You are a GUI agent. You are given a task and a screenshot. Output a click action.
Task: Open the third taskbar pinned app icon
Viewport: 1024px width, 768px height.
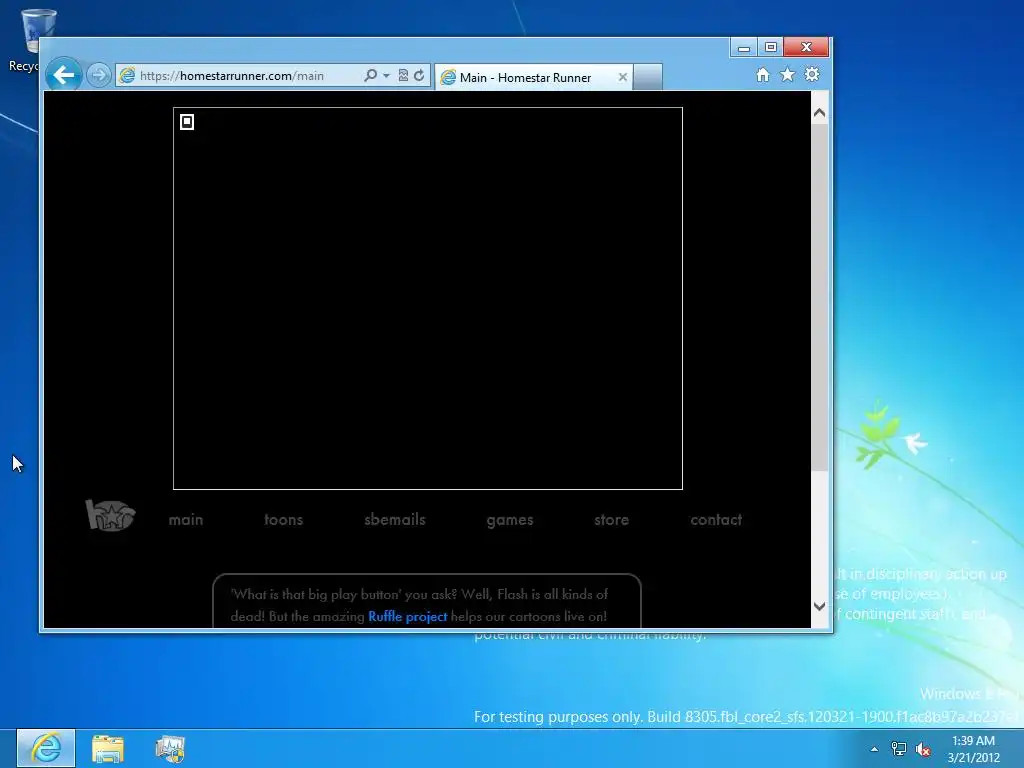click(x=170, y=749)
